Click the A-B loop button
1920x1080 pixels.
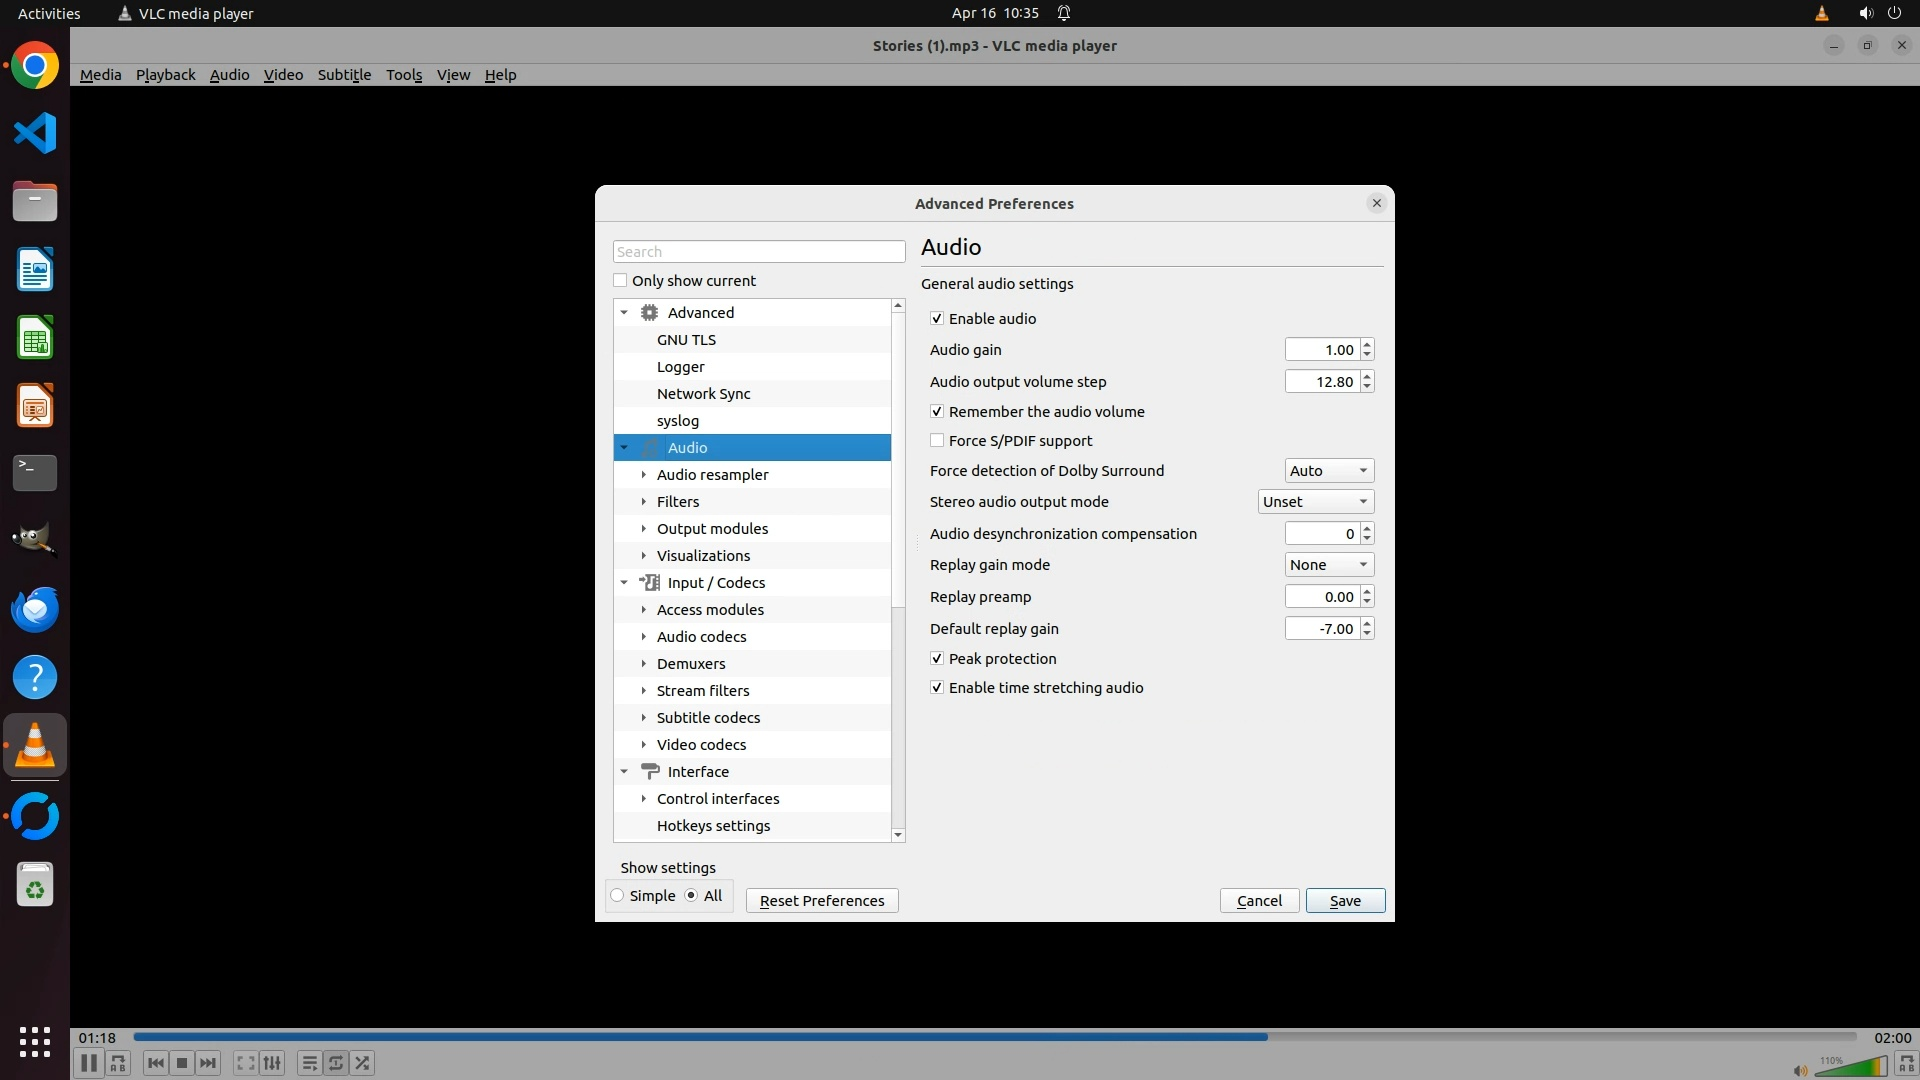pos(118,1063)
